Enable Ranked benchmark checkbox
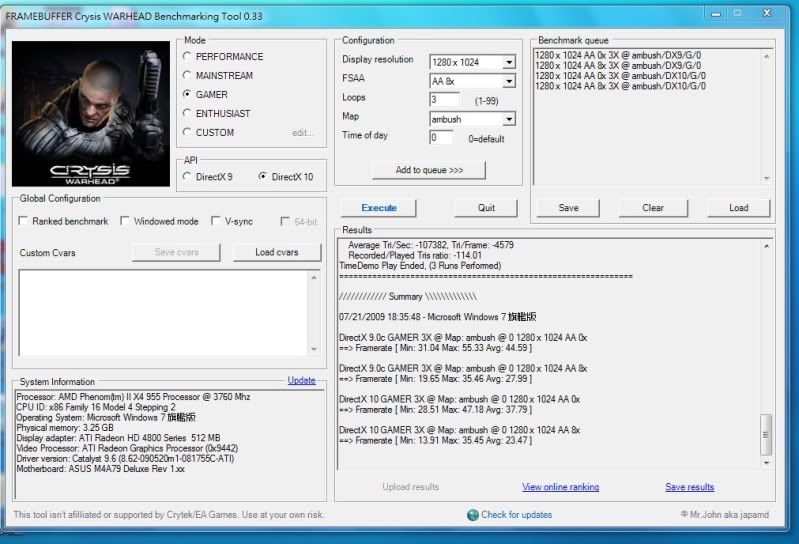799x544 pixels. click(x=23, y=221)
